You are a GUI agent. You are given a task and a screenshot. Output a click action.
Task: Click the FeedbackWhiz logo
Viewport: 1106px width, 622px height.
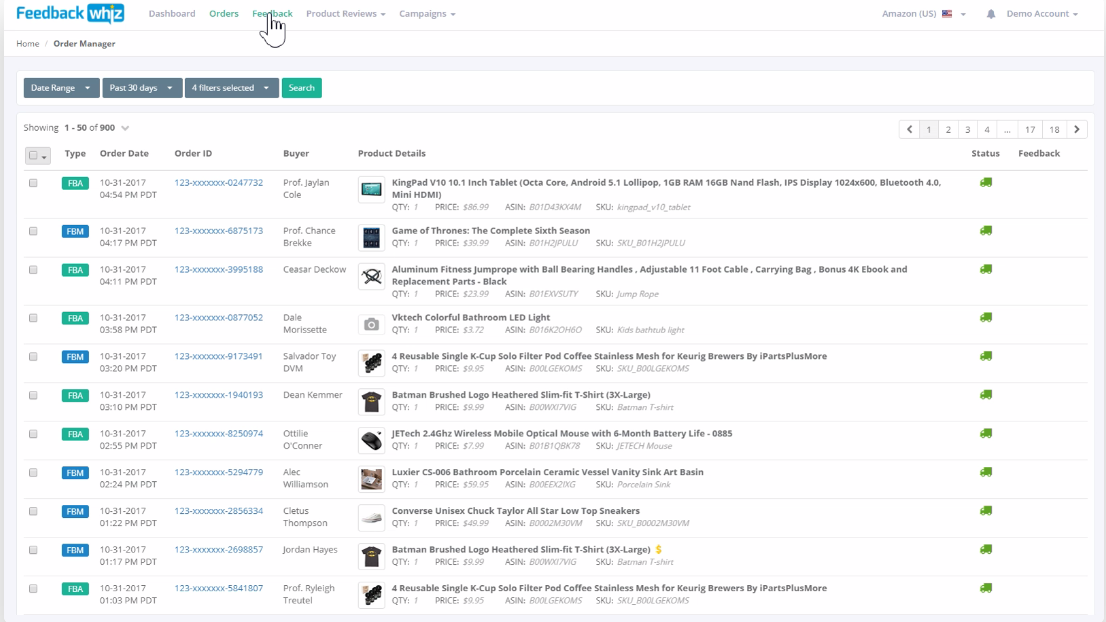[x=70, y=13]
